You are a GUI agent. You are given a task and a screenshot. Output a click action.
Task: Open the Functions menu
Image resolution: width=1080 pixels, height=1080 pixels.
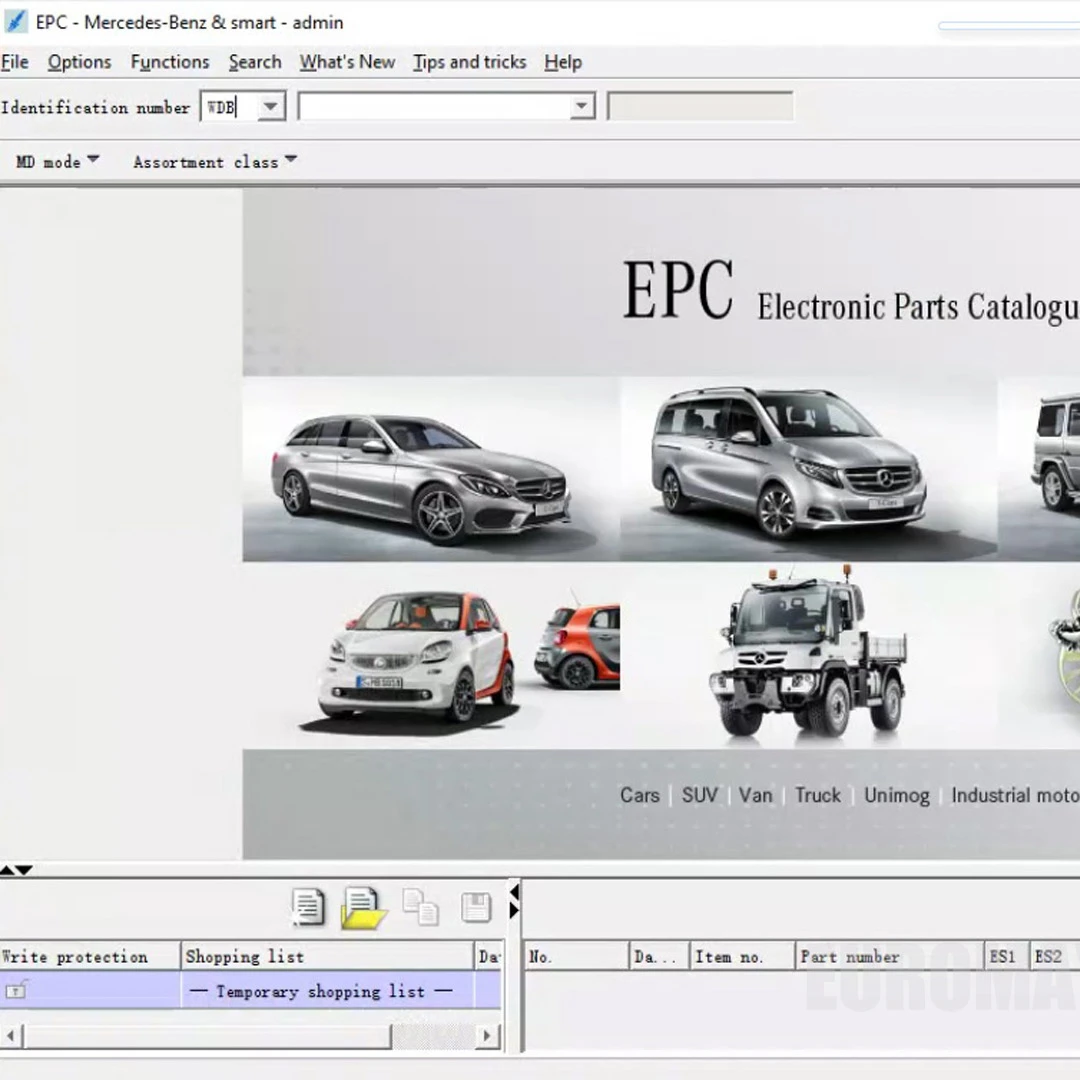[x=170, y=62]
